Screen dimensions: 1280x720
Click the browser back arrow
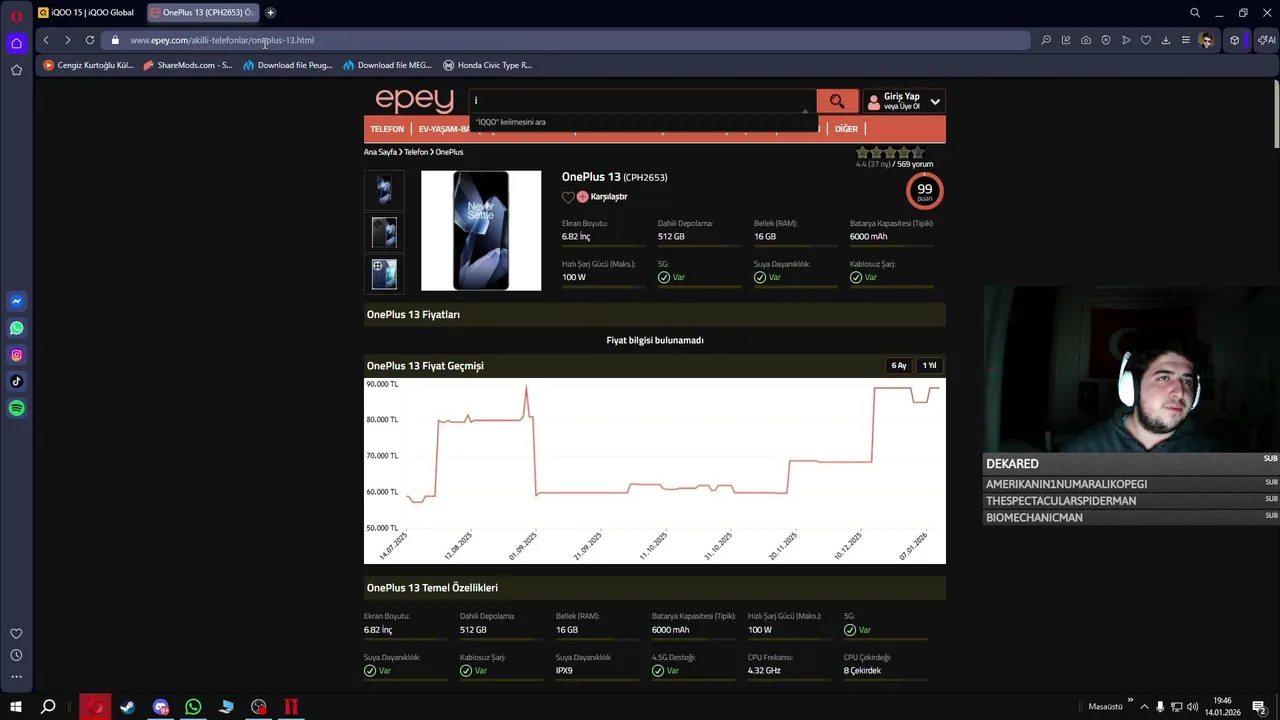coord(46,40)
